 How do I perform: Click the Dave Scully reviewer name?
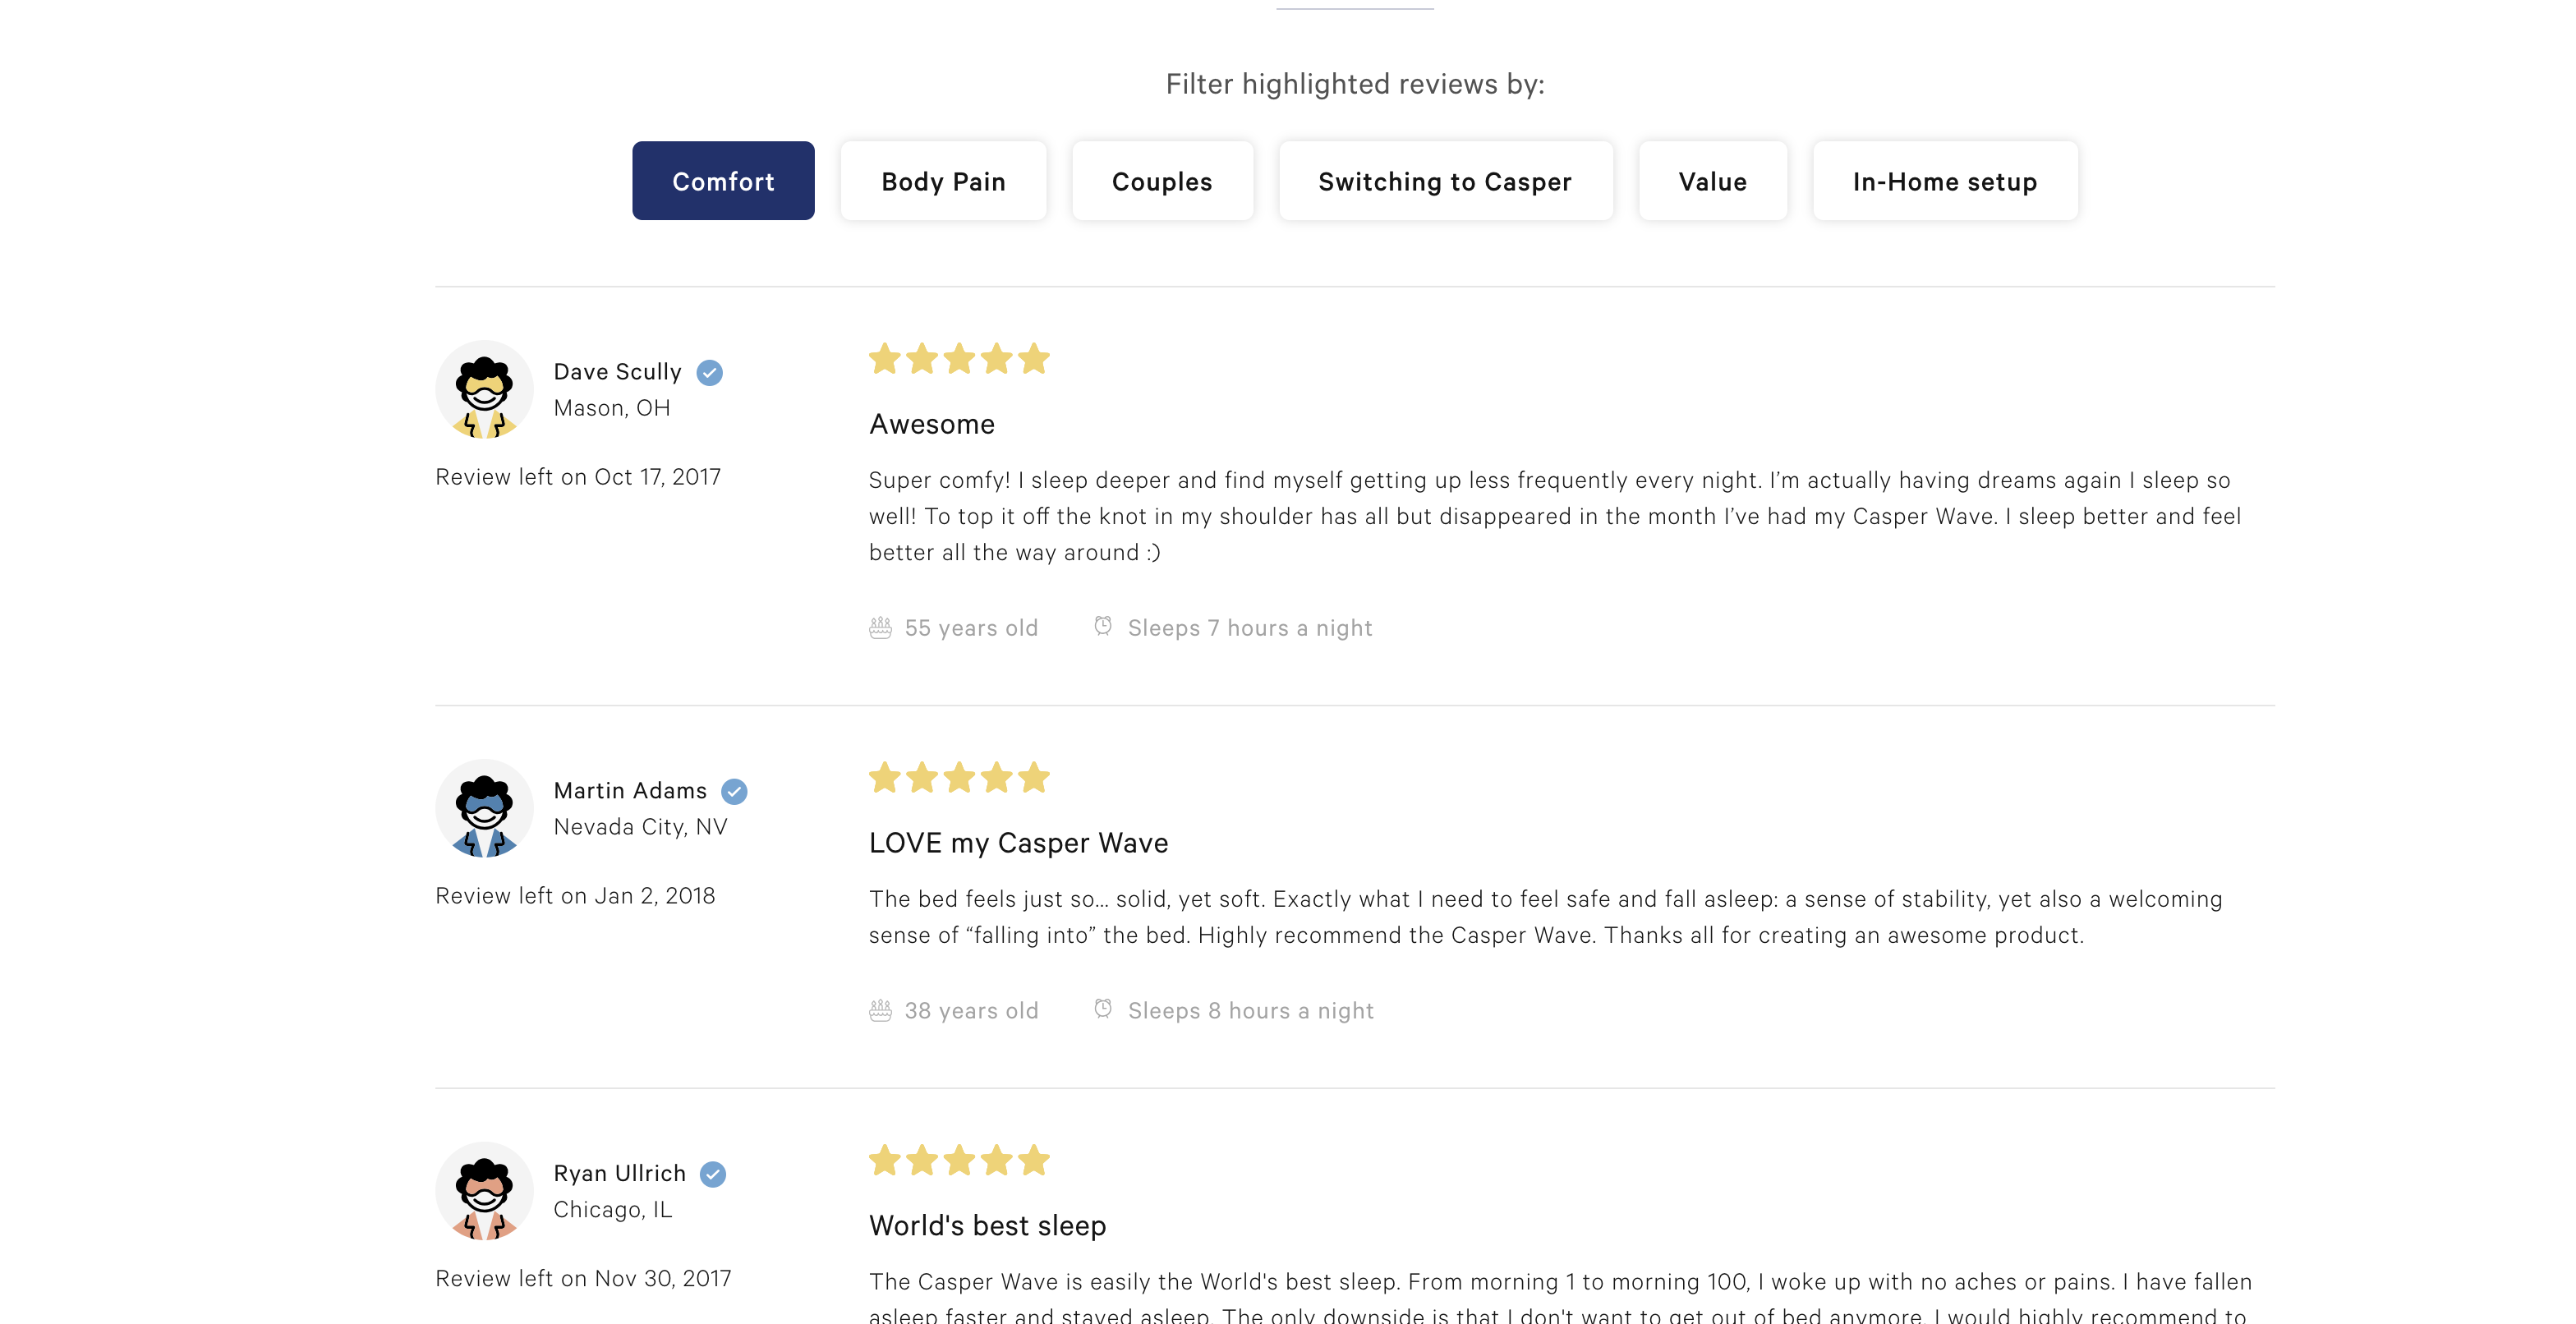click(x=617, y=372)
